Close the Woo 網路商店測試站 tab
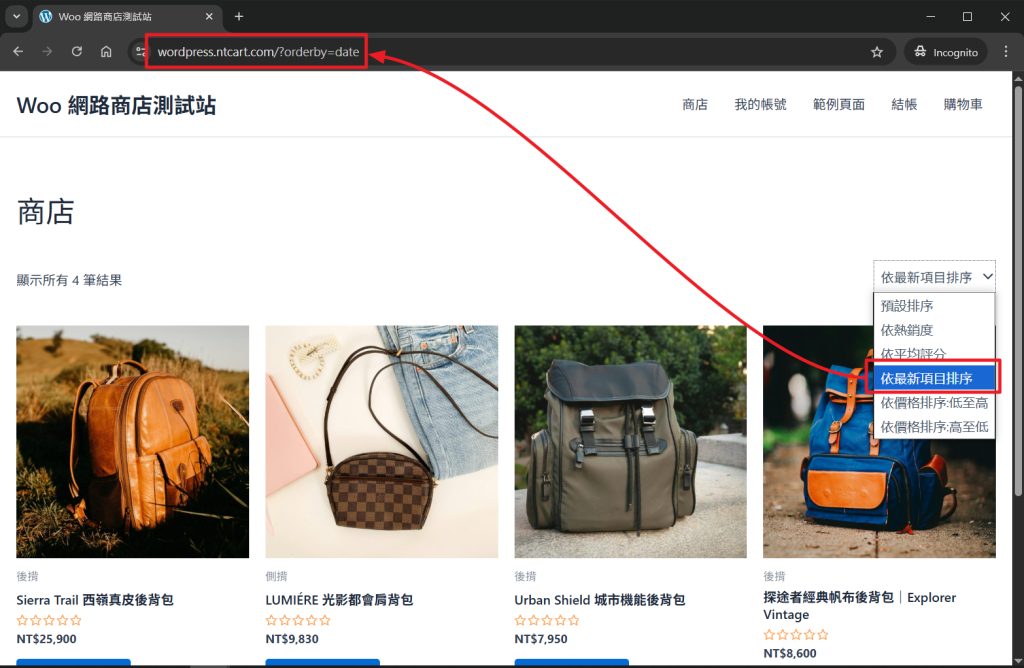Image resolution: width=1024 pixels, height=668 pixels. coord(209,16)
